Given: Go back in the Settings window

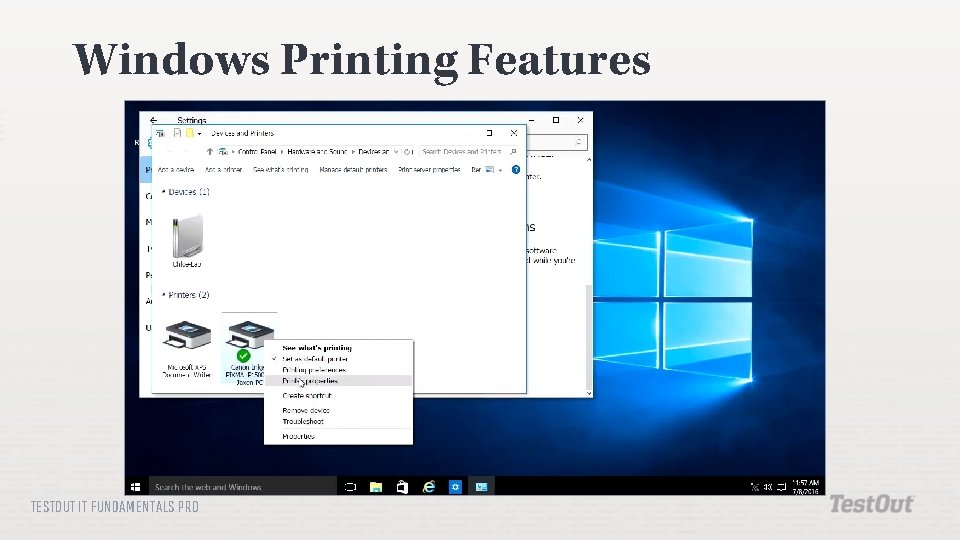Looking at the screenshot, I should tap(153, 120).
